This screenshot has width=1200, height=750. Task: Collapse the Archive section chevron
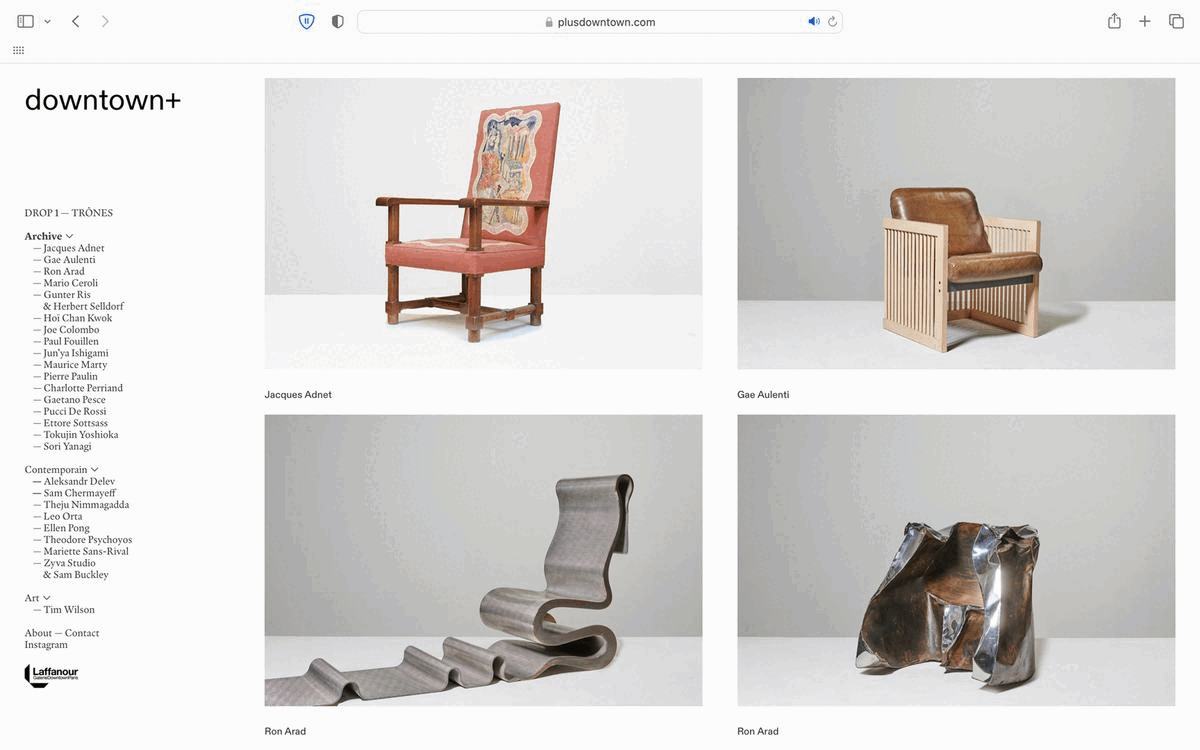click(69, 237)
